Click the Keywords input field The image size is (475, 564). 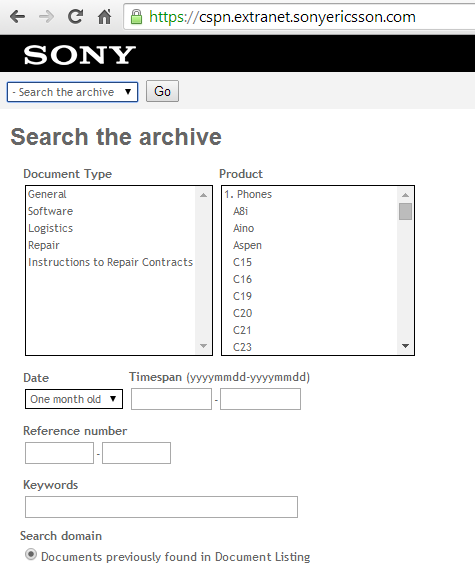point(161,507)
